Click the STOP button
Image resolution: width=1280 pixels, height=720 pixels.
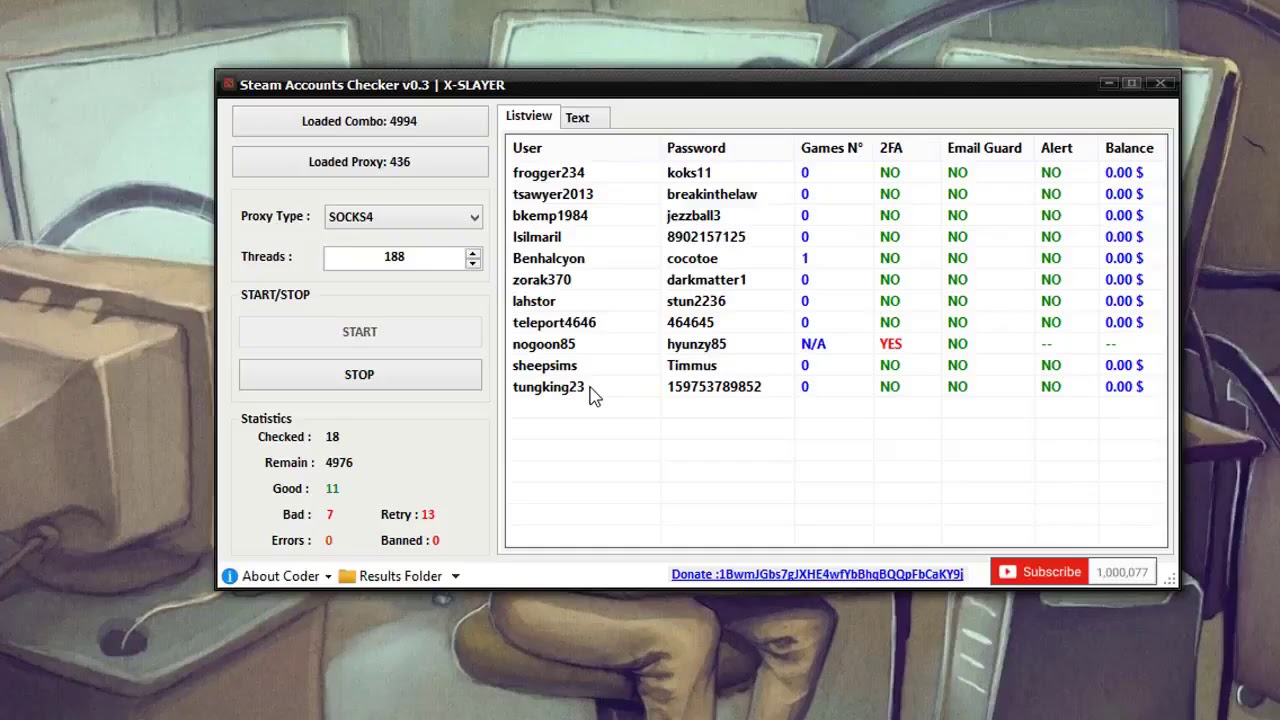tap(360, 375)
